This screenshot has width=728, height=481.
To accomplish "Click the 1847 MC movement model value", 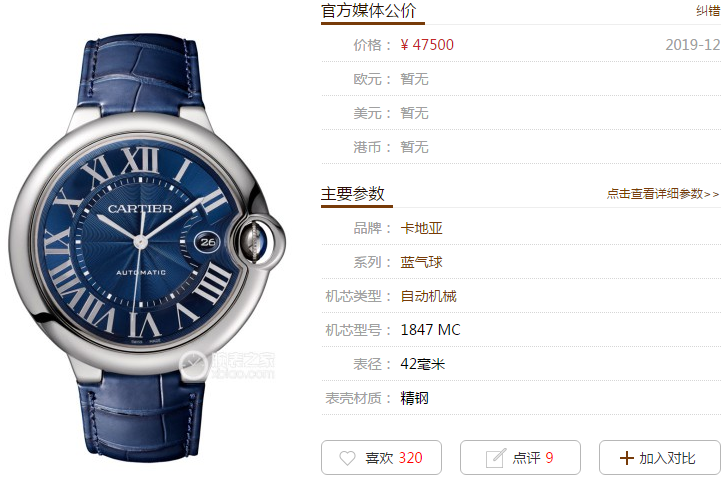I will [430, 330].
